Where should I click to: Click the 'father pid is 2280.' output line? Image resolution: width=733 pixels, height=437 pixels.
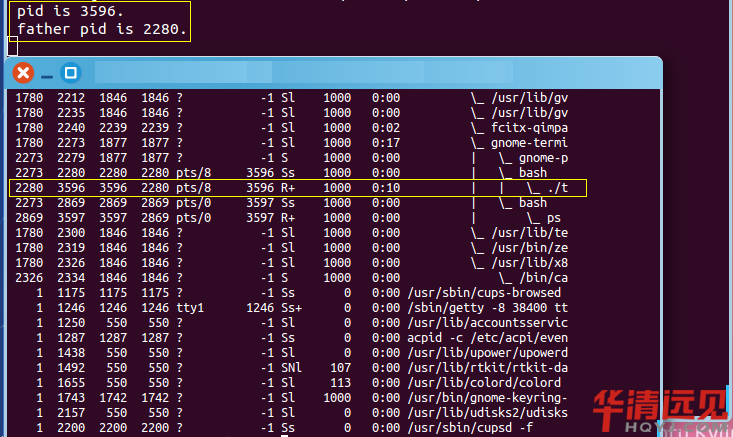click(102, 29)
